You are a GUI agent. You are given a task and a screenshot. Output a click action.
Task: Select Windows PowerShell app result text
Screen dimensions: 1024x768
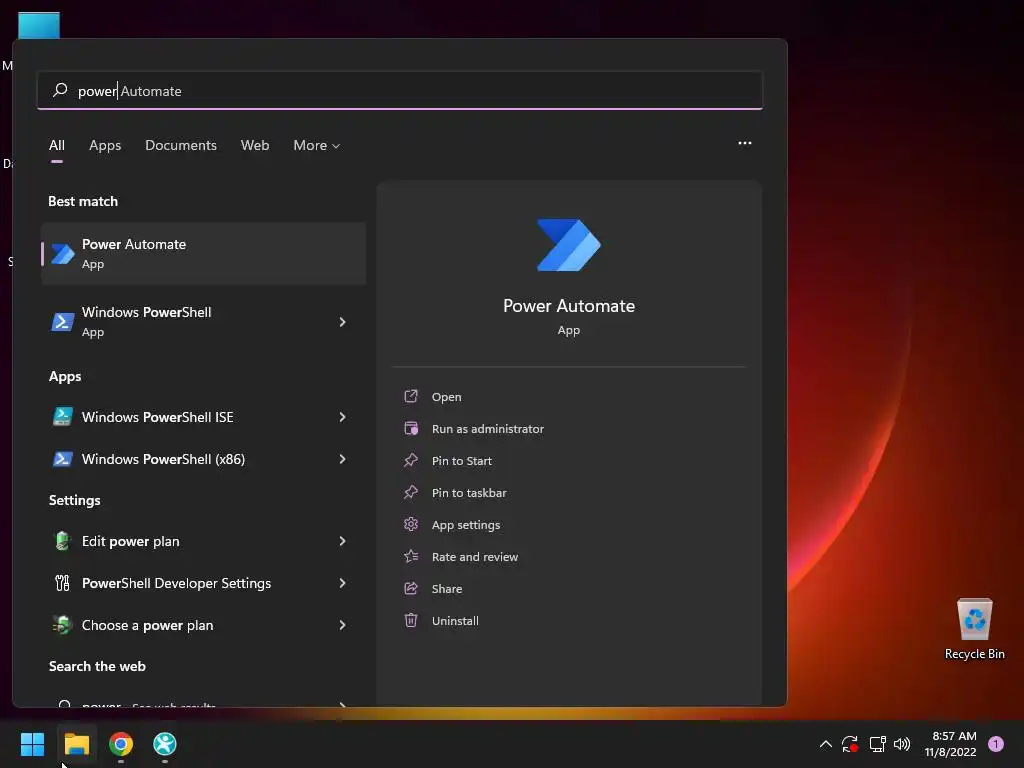(146, 312)
